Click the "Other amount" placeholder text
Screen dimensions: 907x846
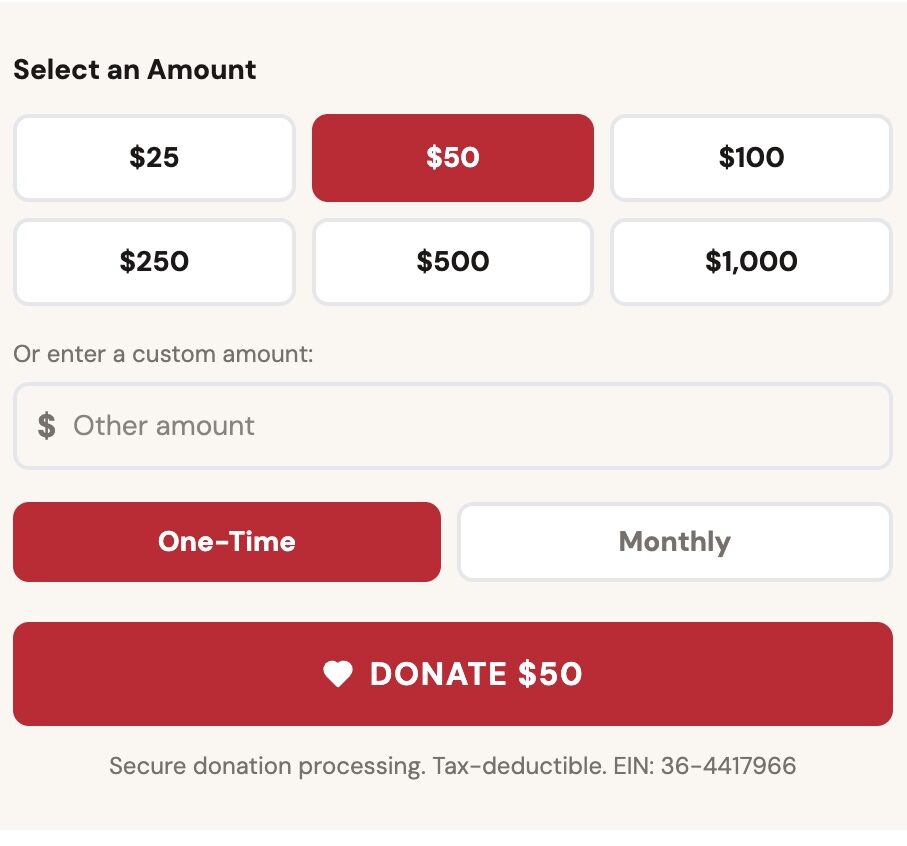[x=164, y=426]
